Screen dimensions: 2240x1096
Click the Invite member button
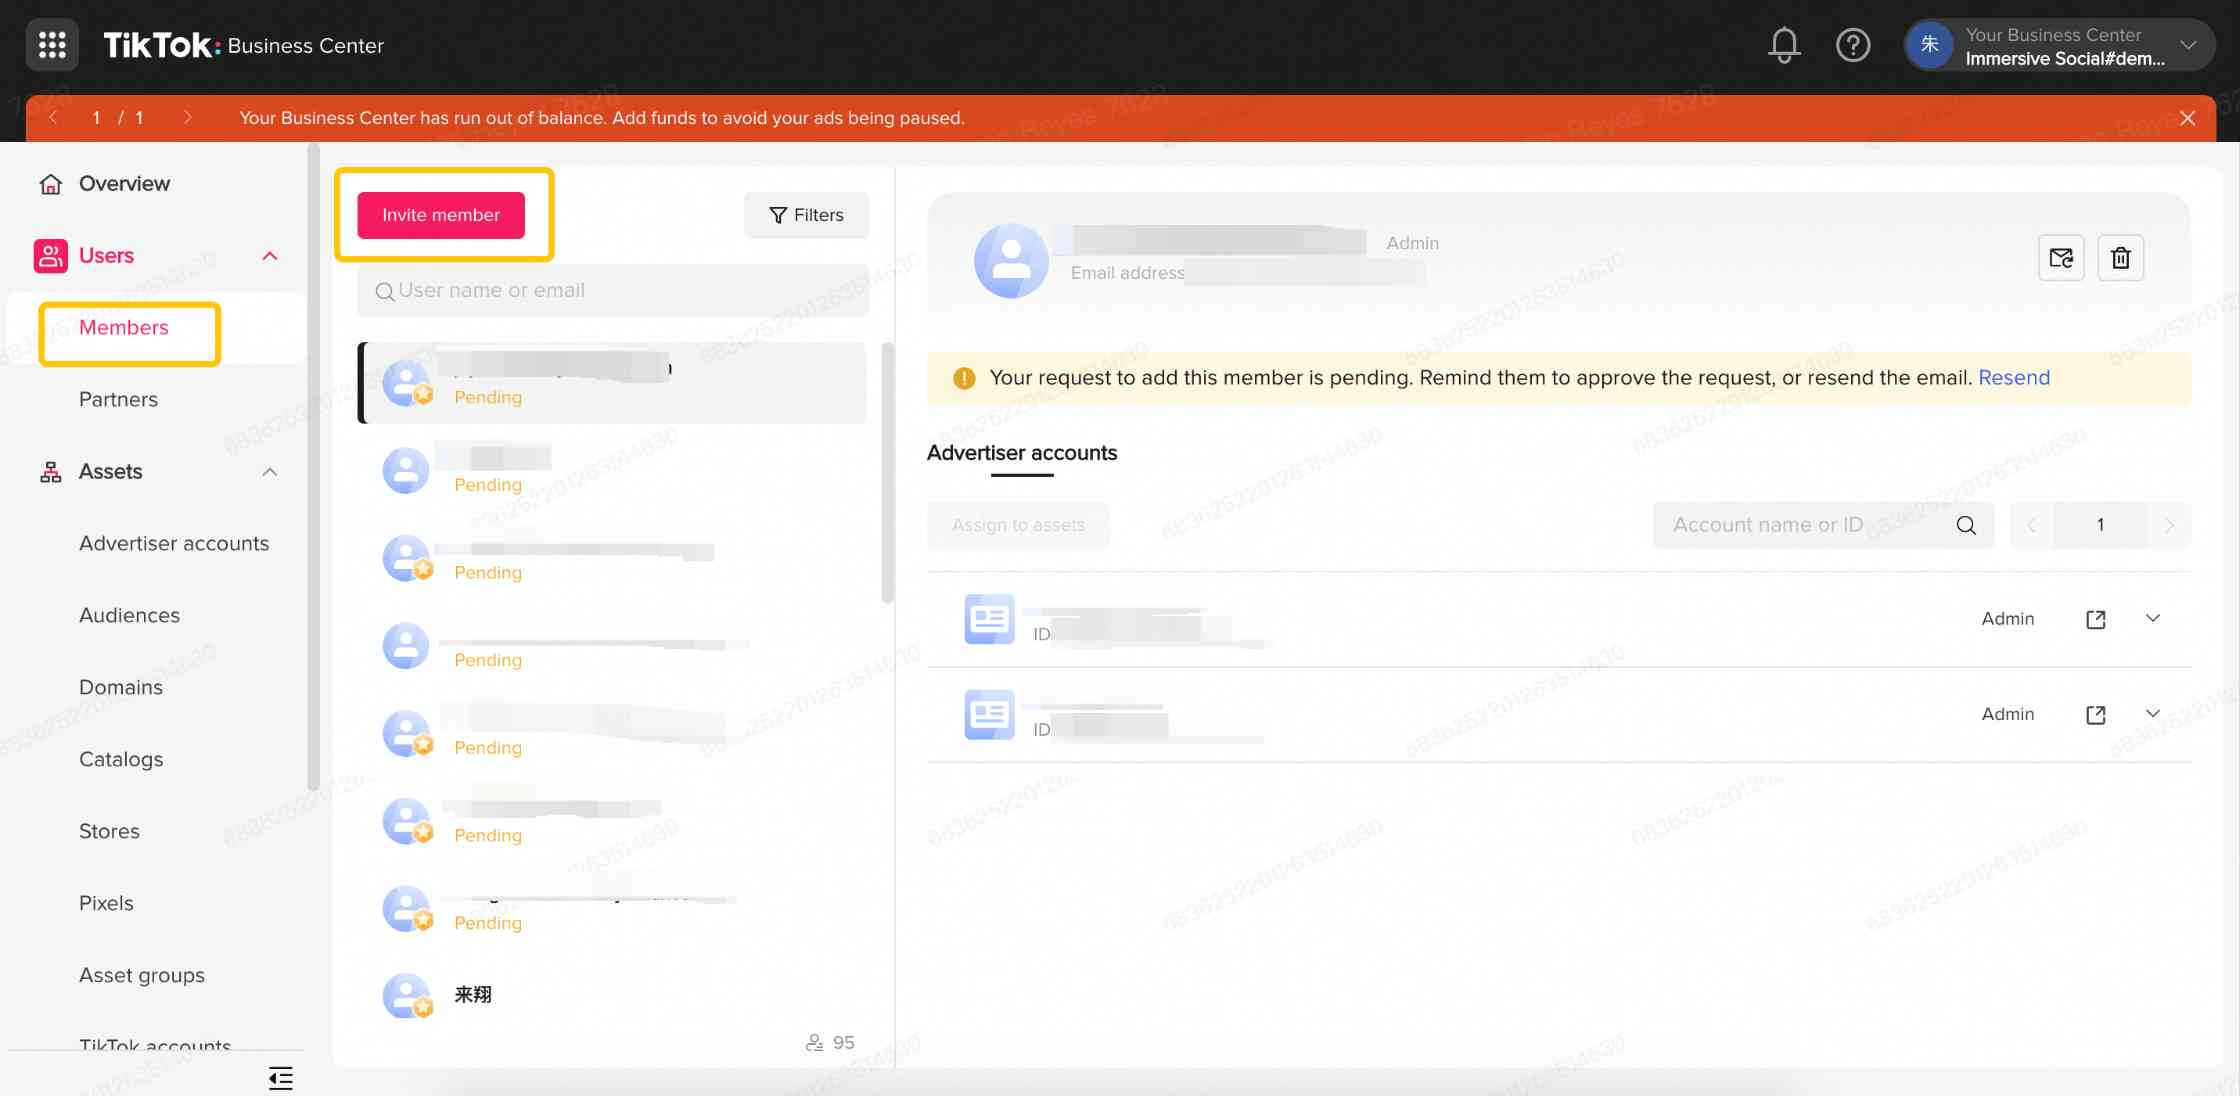(441, 215)
